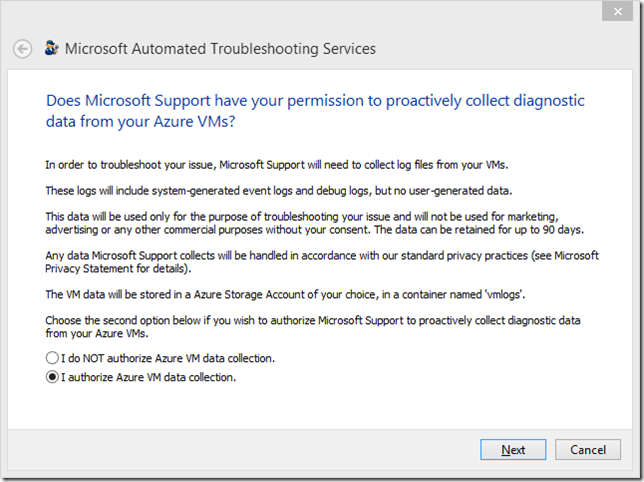This screenshot has height=482, width=644.
Task: Click the 'standard privacy practices' phrase
Action: point(464,256)
